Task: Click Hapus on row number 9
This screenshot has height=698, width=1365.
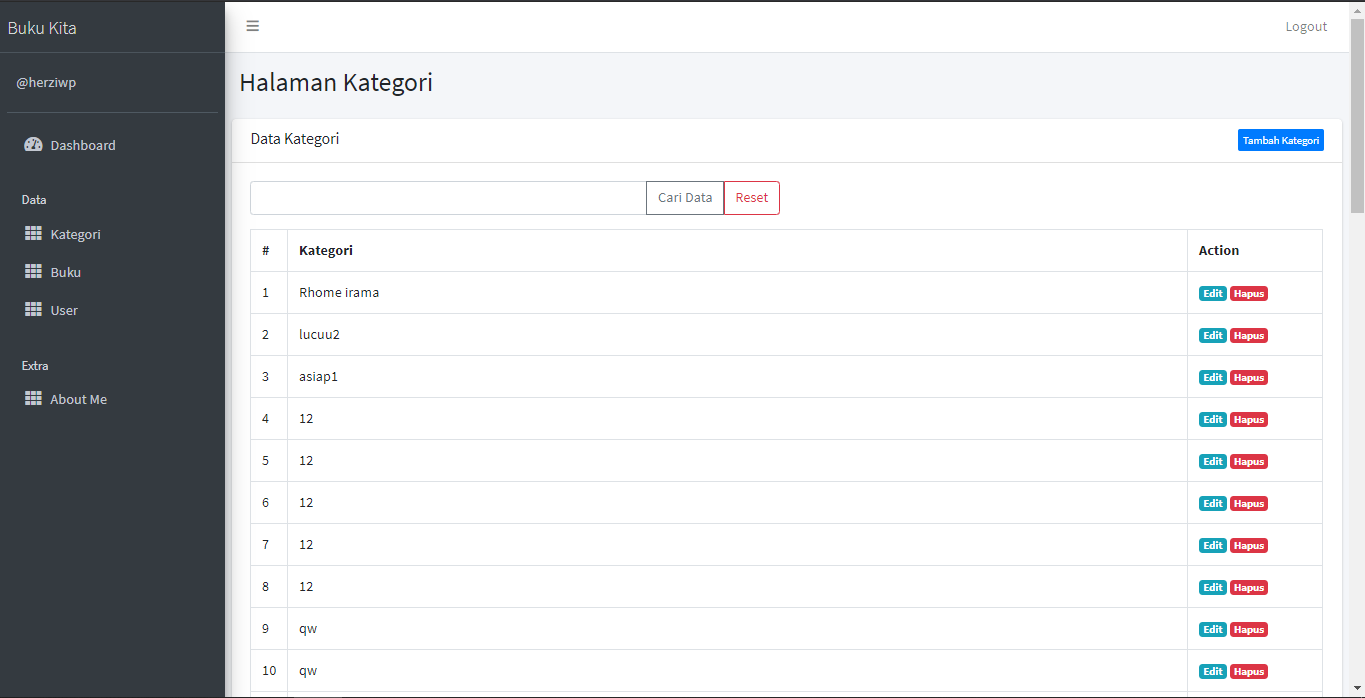Action: [x=1249, y=630]
